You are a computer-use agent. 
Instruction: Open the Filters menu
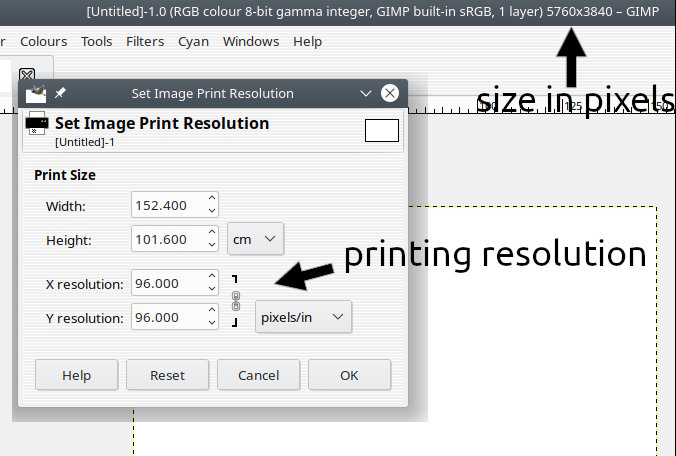click(145, 41)
